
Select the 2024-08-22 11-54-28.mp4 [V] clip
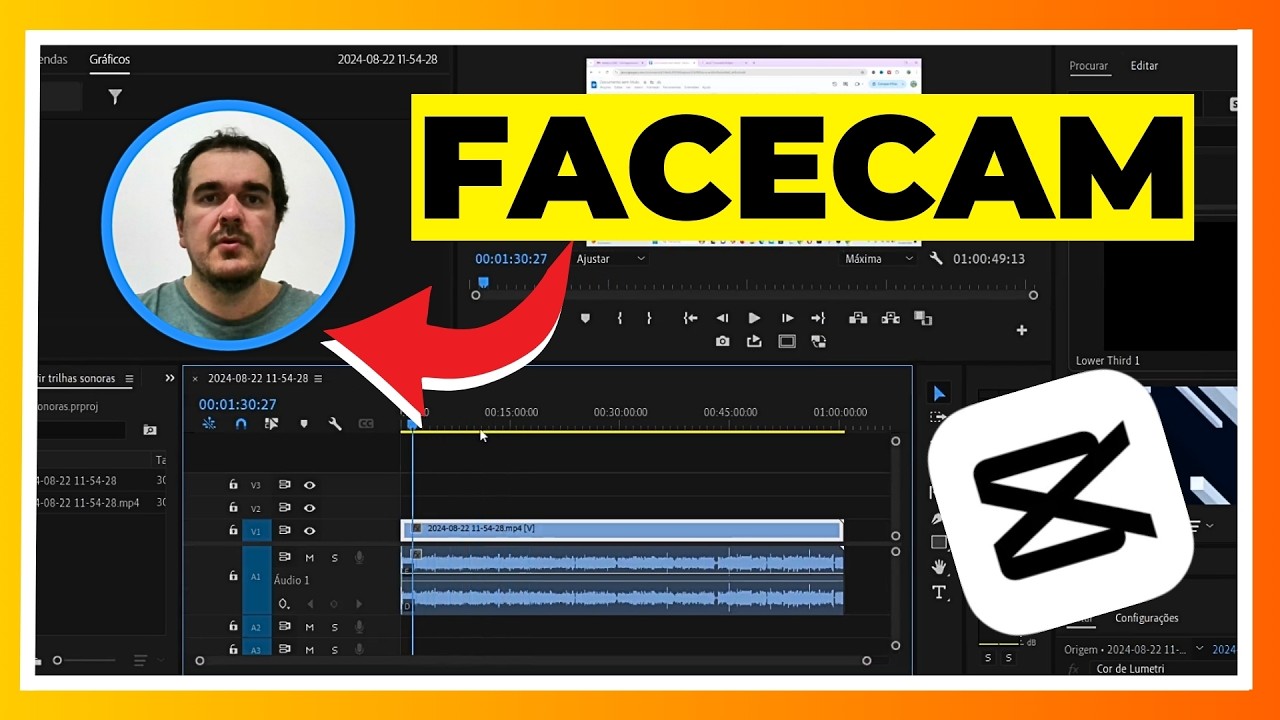[622, 530]
